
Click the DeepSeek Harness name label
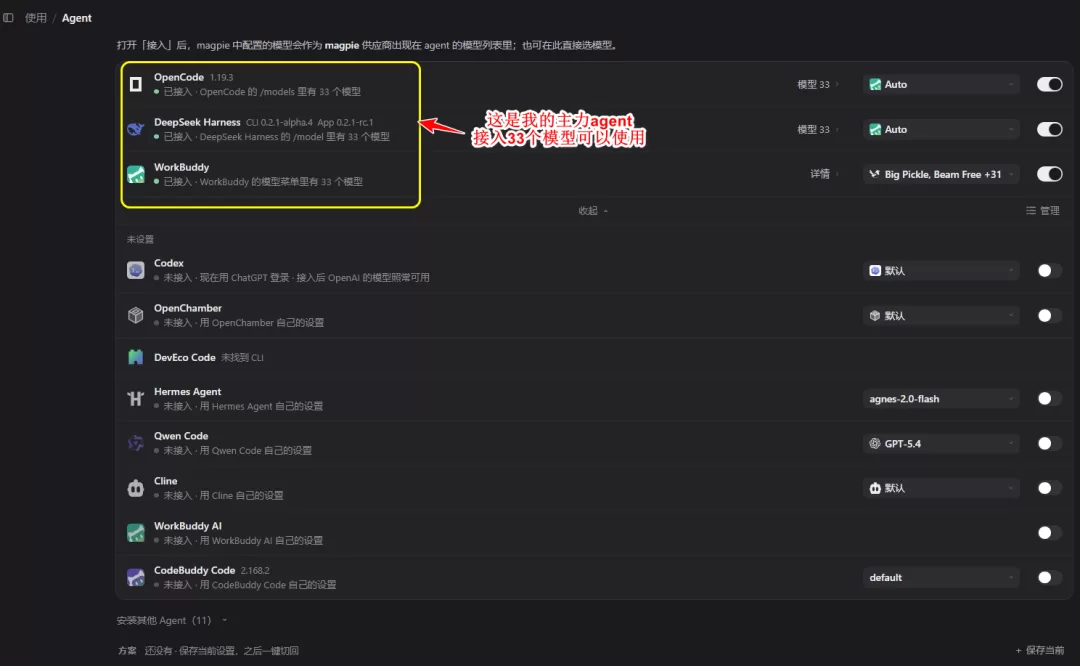(x=197, y=122)
